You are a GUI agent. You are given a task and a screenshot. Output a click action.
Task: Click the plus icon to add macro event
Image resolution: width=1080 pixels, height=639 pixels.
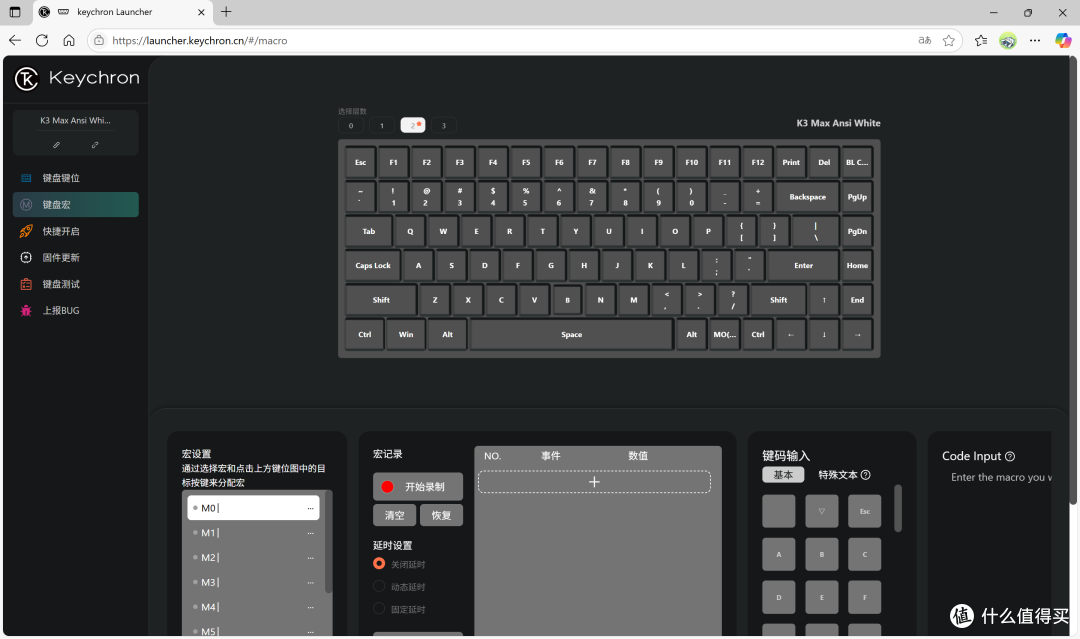594,481
